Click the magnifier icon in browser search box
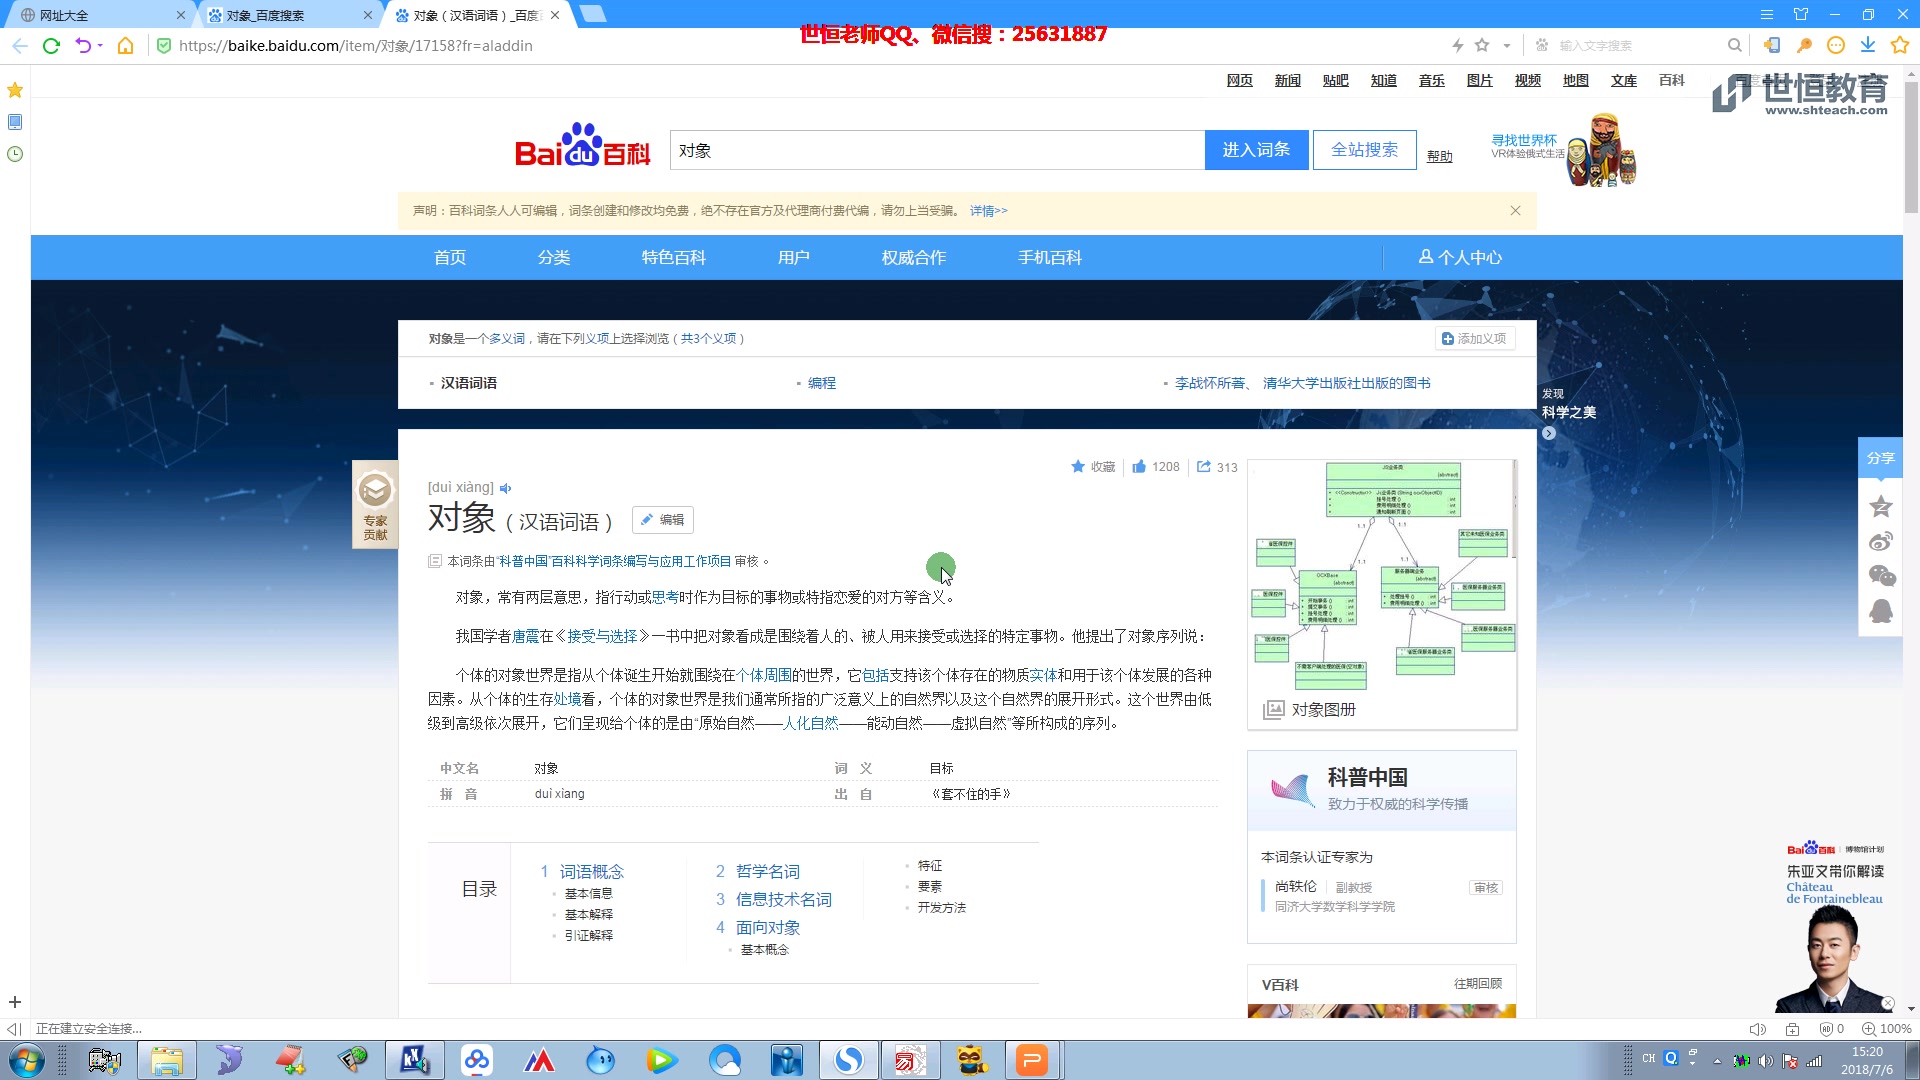This screenshot has height=1080, width=1920. point(1735,45)
